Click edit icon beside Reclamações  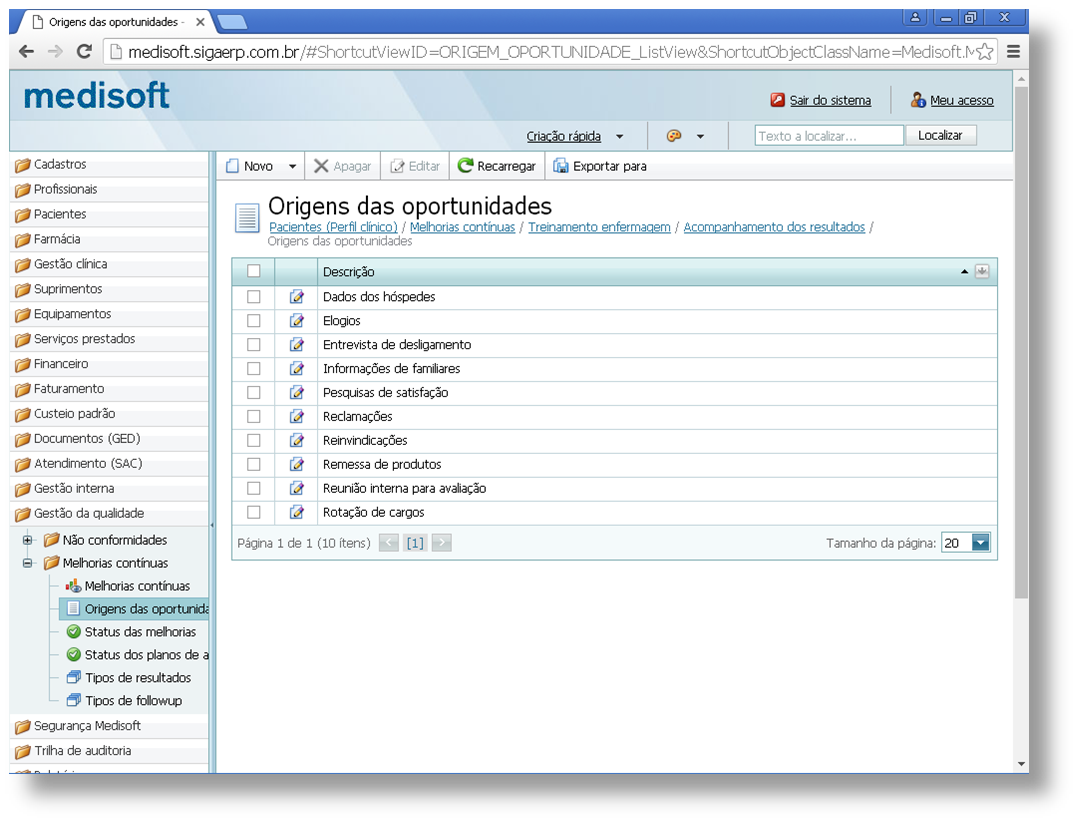pos(296,417)
